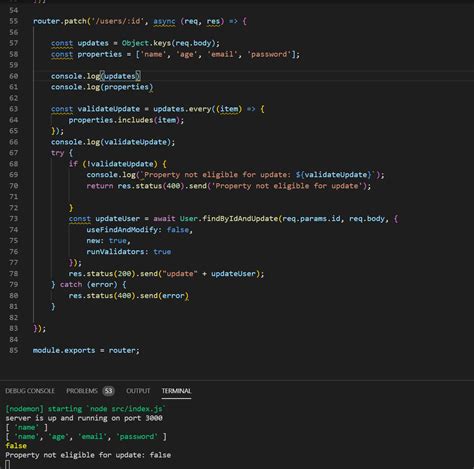Viewport: 474px width, 469px height.
Task: Click 'return res.status(400)' on line 70
Action: pyautogui.click(x=135, y=186)
